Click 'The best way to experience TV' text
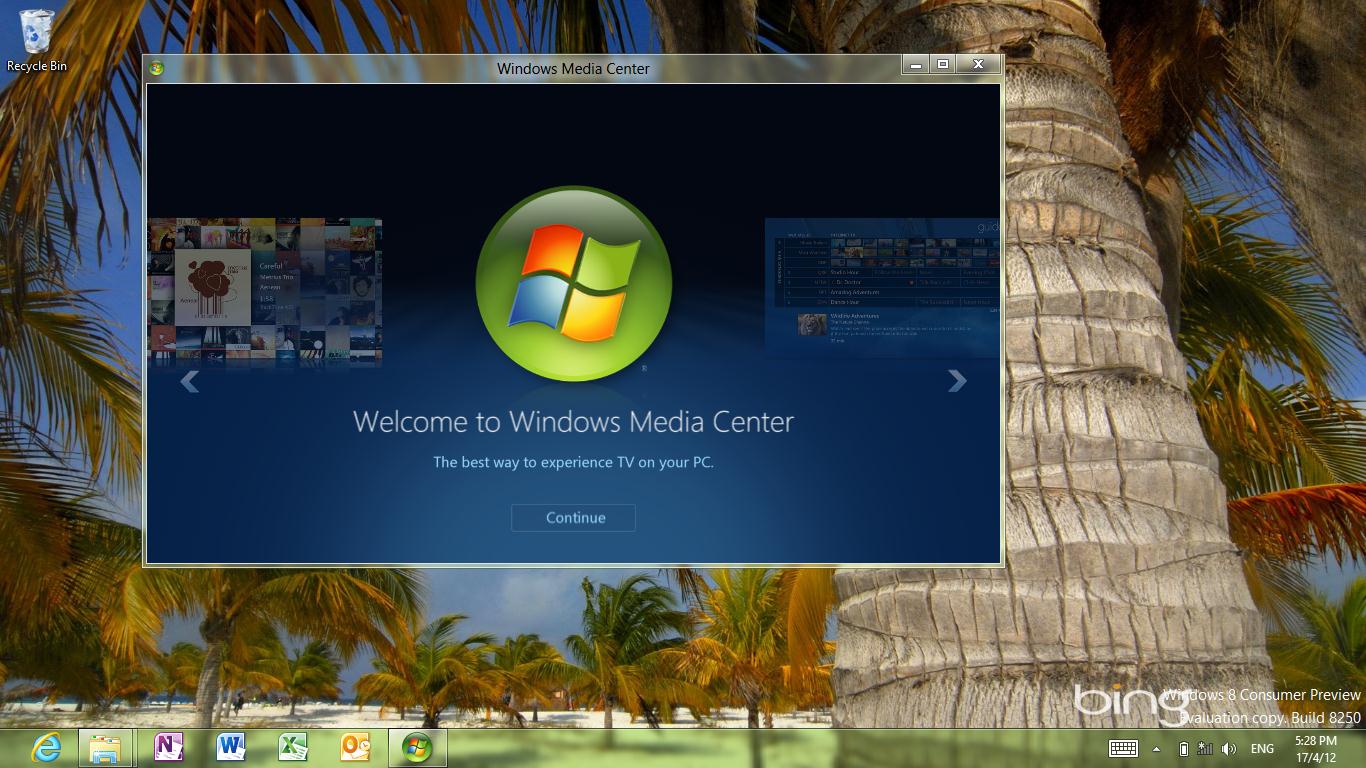Screen dimensions: 1366x768 tap(573, 462)
